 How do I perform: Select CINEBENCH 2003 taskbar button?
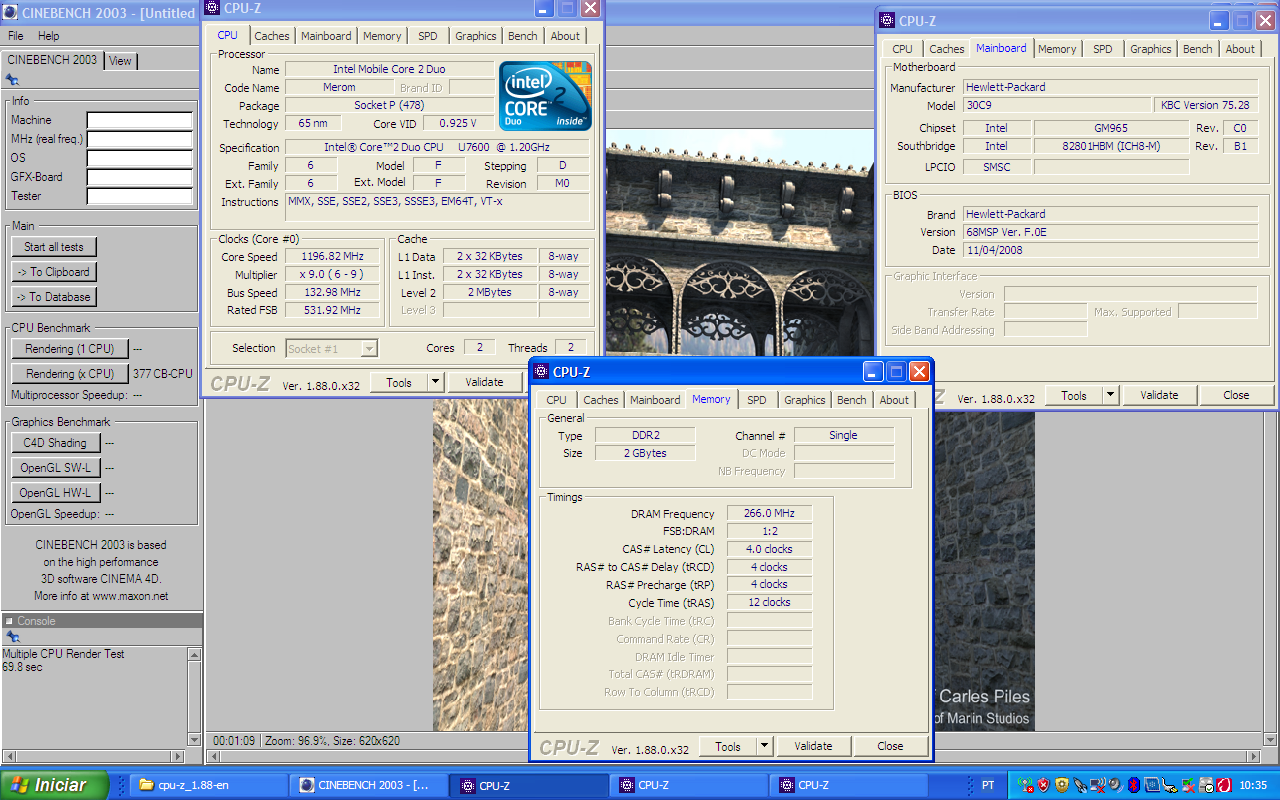click(369, 785)
